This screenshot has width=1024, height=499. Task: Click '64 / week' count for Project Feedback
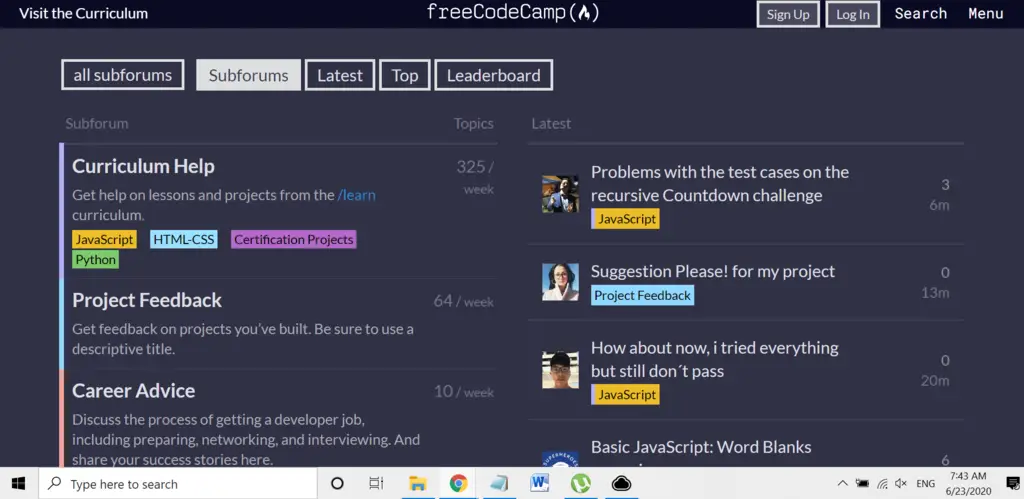(x=464, y=302)
